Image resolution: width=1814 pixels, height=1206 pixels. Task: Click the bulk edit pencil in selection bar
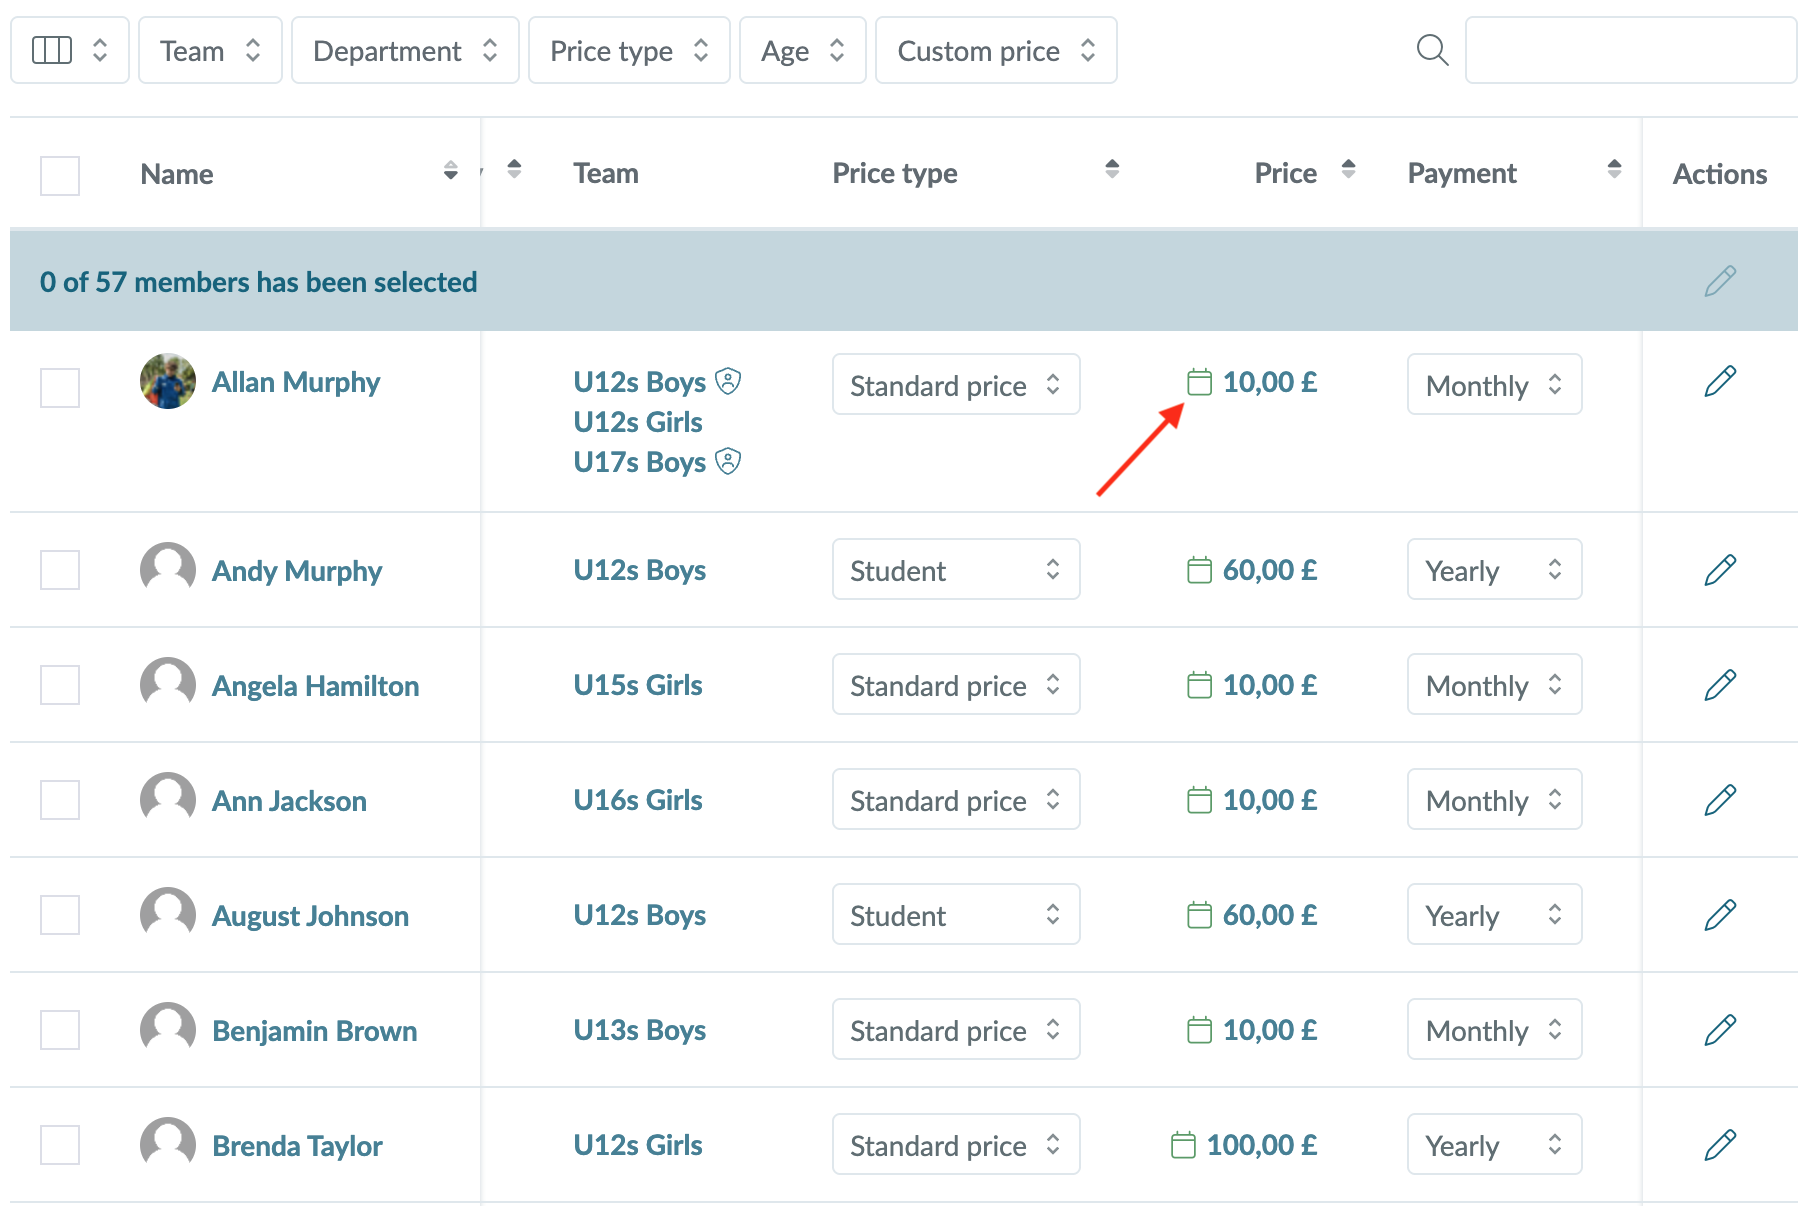pos(1719,282)
